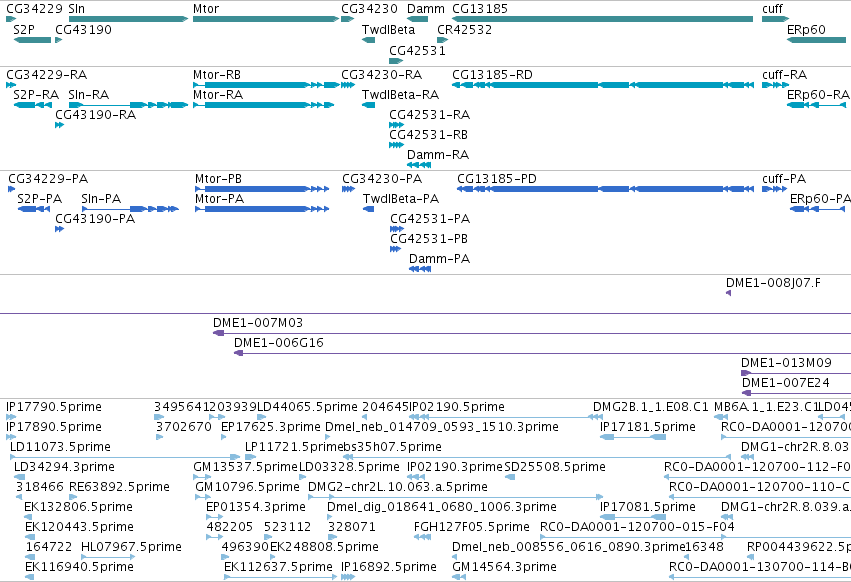Click the CG13185-RD transcript
Image resolution: width=851 pixels, height=582 pixels.
(x=602, y=85)
